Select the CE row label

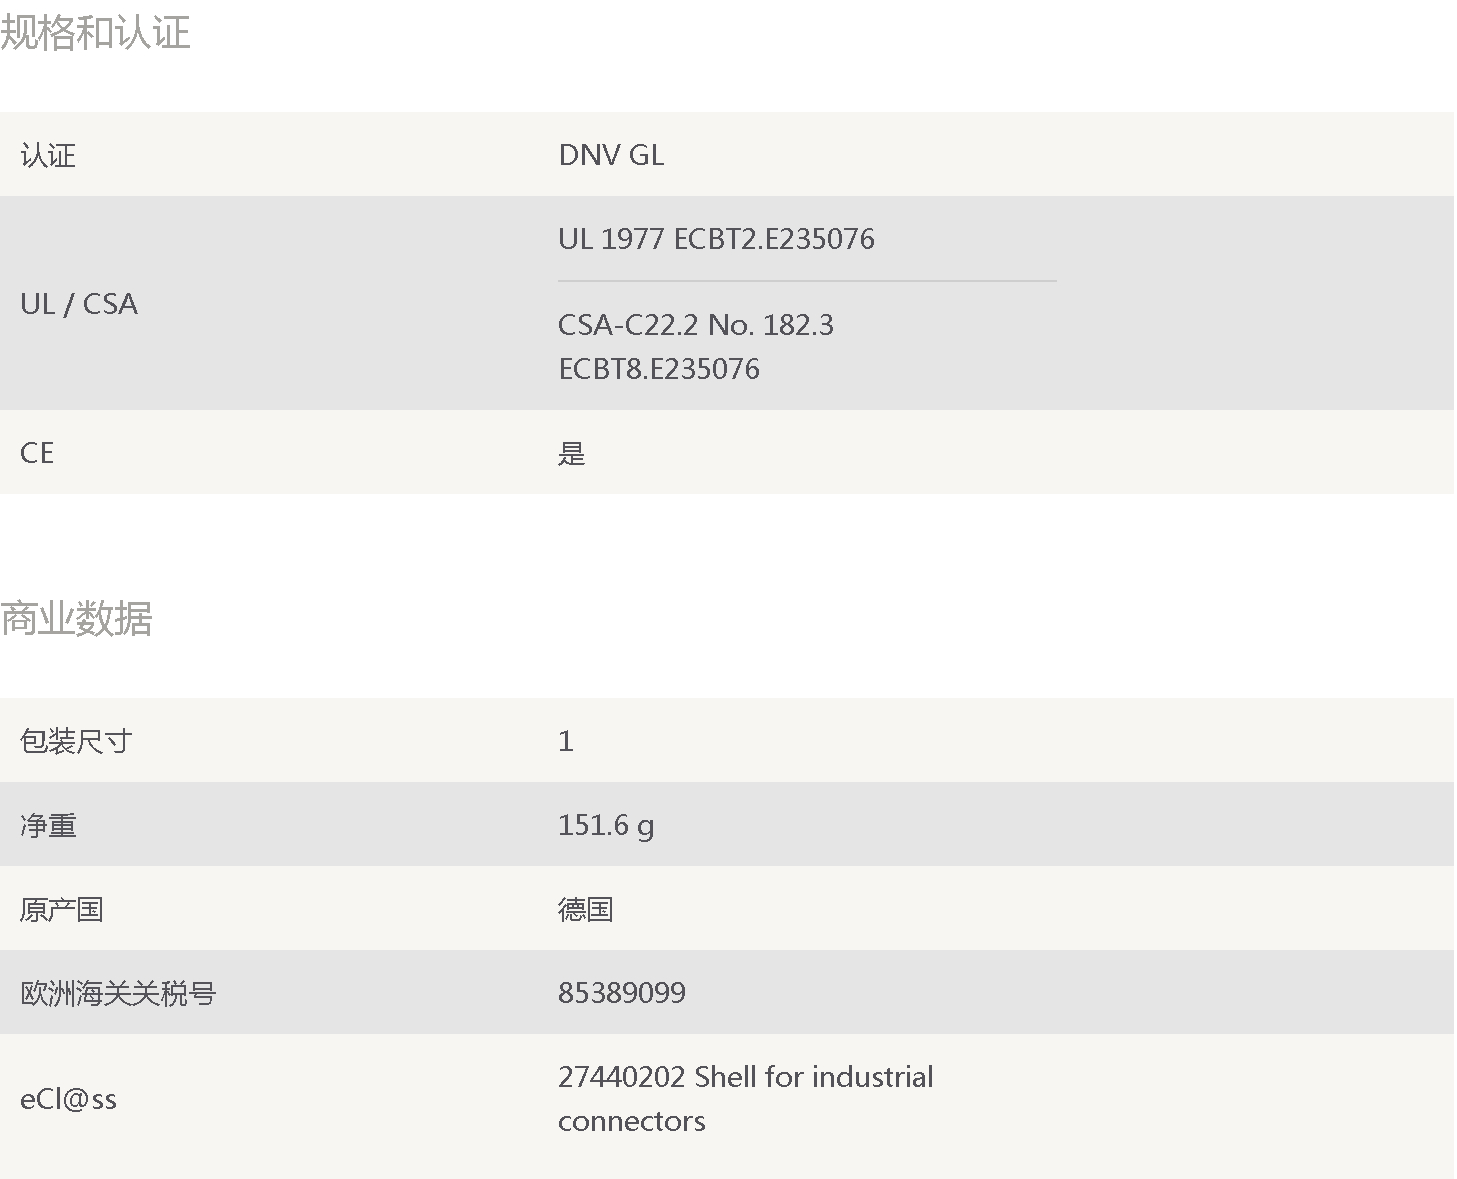37,453
